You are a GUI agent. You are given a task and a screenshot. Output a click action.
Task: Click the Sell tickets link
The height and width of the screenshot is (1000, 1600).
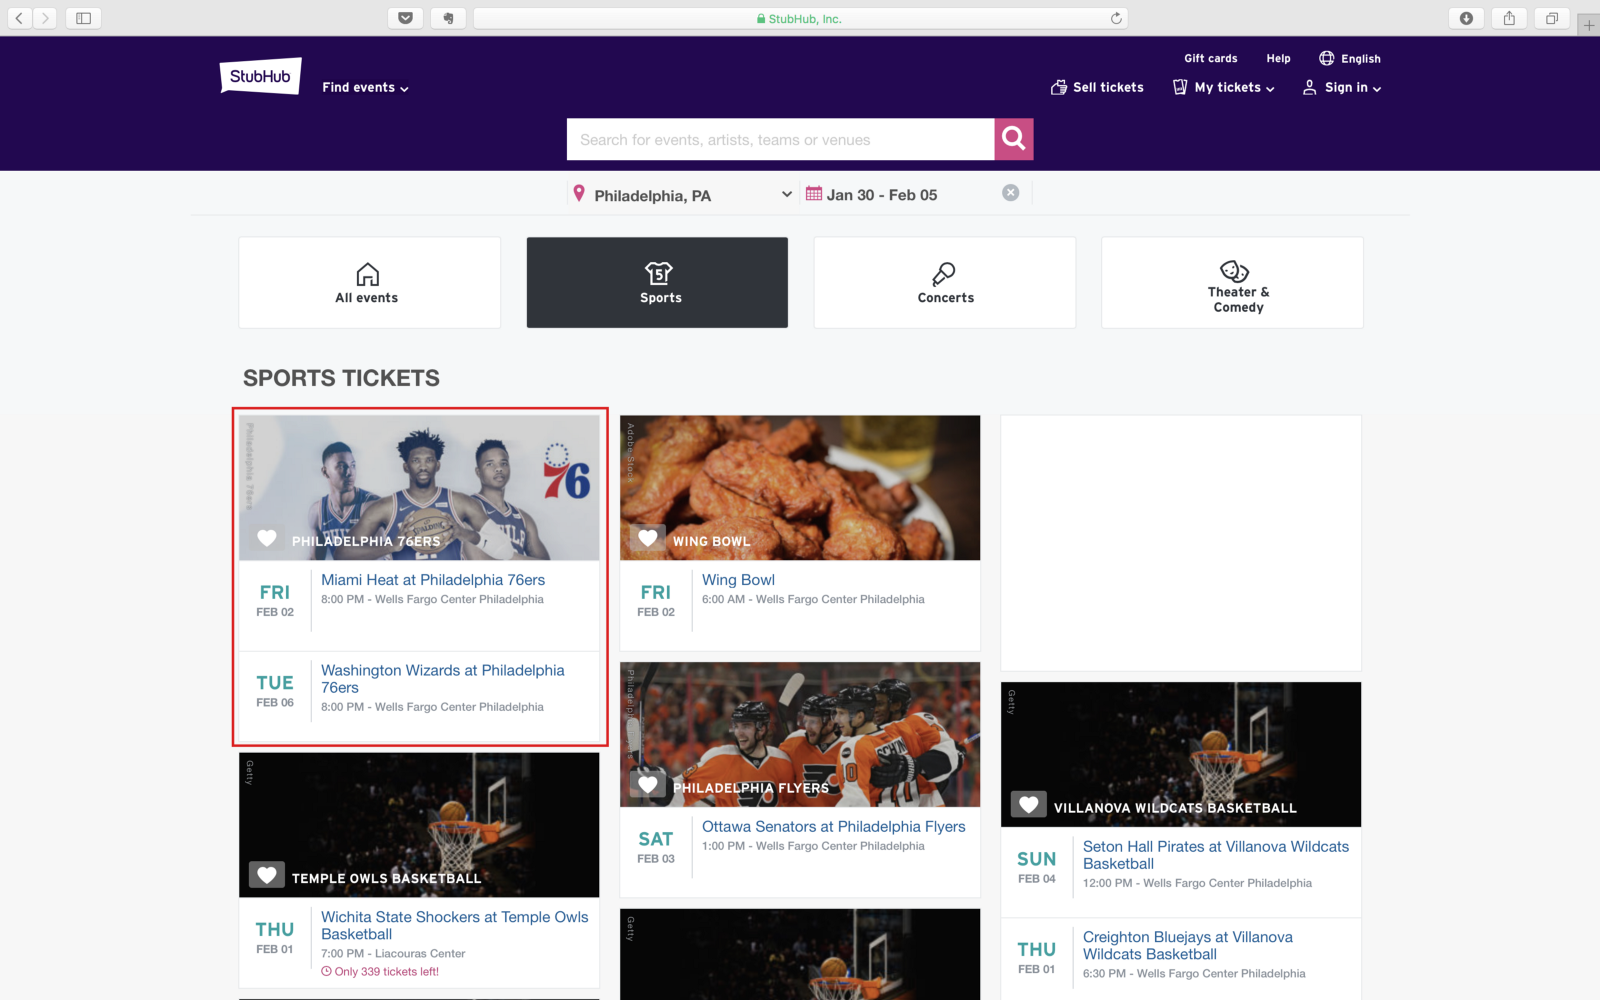point(1108,88)
